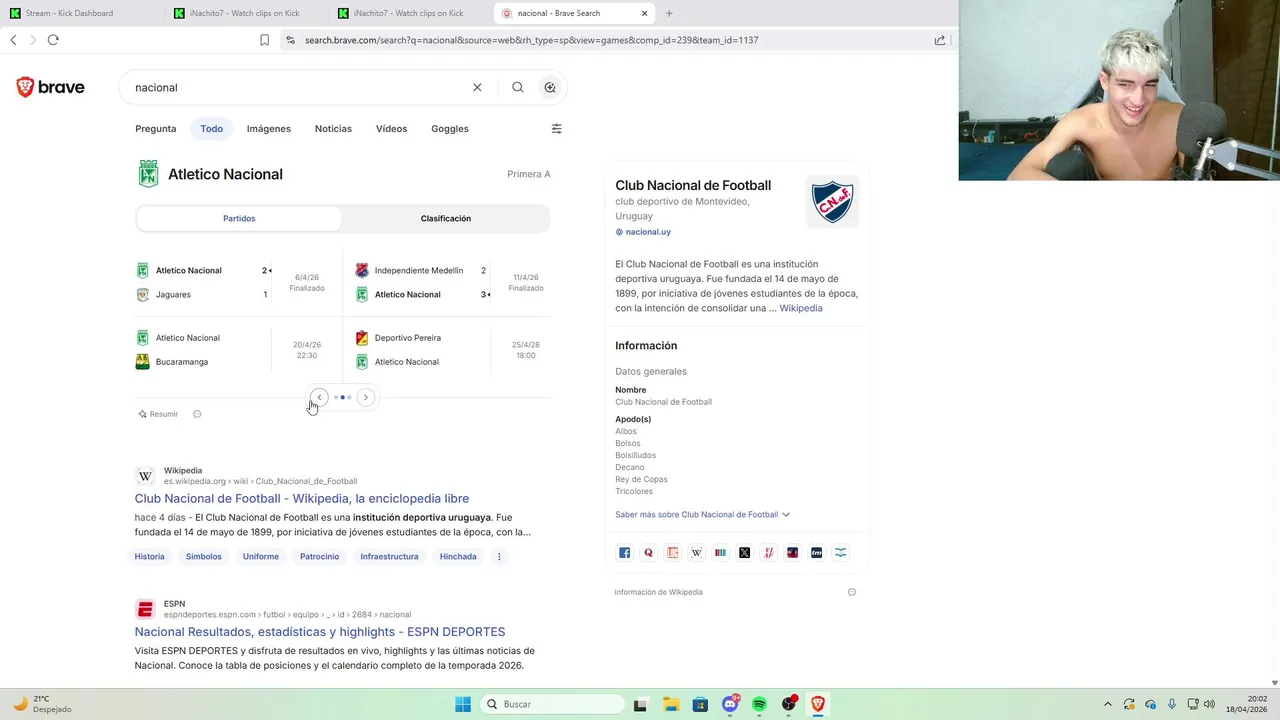Open Spotify from the taskbar
Image resolution: width=1280 pixels, height=720 pixels.
(759, 704)
